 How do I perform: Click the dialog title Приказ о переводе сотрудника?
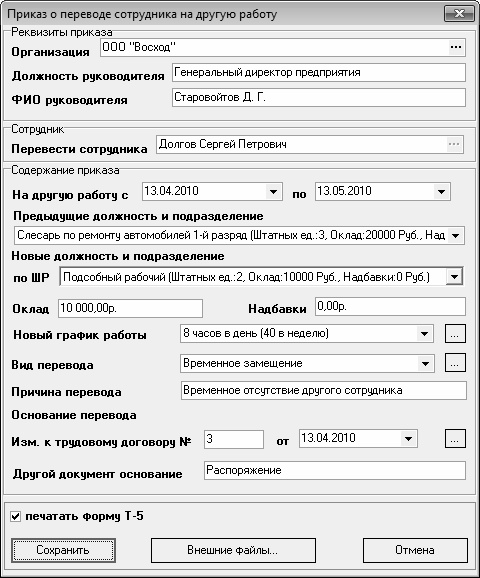coord(142,14)
